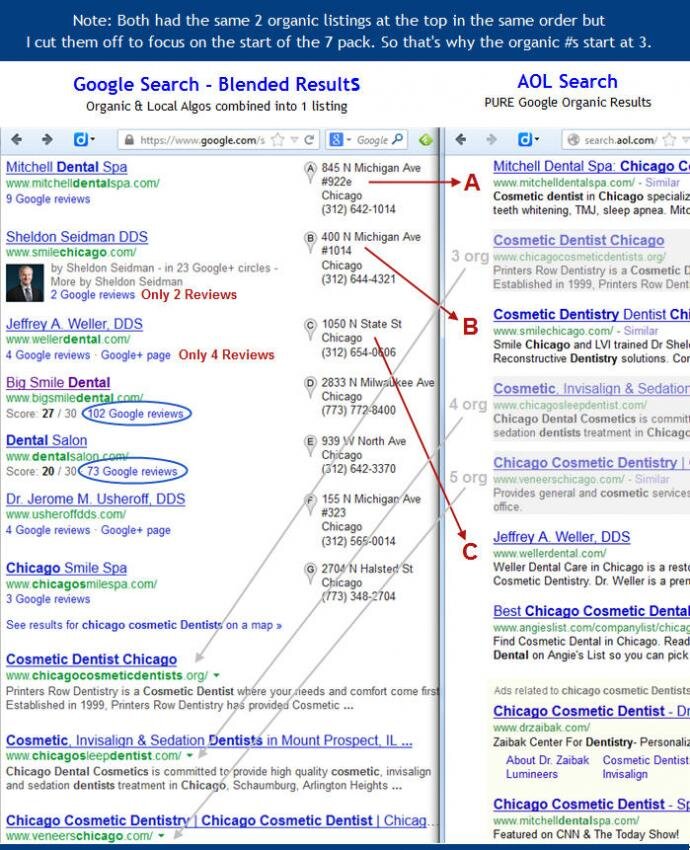Open Chicago Smile Spa result link

pos(67,568)
